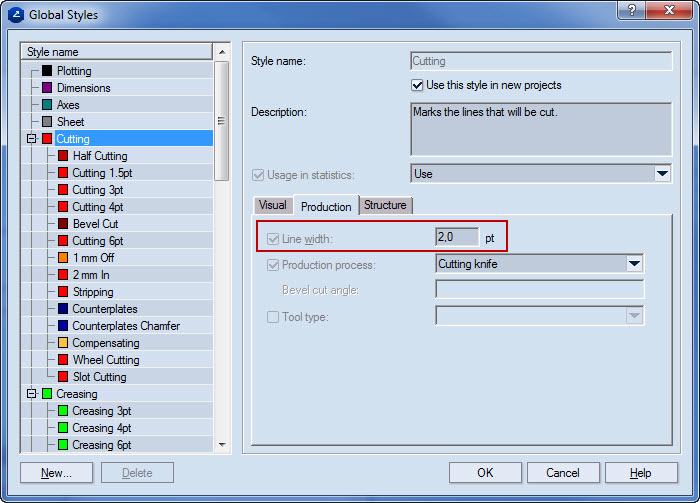Toggle Use this style in new projects
The height and width of the screenshot is (503, 700).
pos(418,85)
